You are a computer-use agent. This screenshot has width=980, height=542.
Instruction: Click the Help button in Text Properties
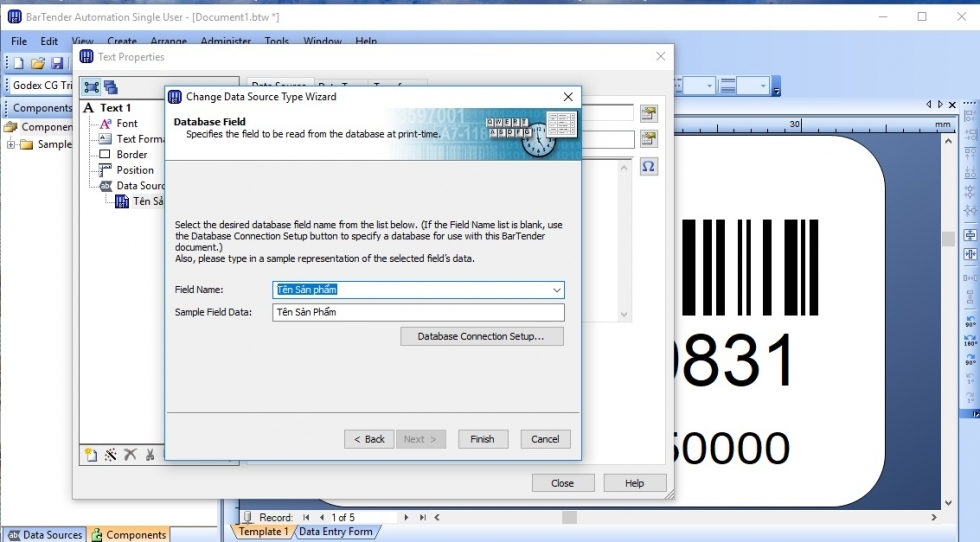coord(634,483)
